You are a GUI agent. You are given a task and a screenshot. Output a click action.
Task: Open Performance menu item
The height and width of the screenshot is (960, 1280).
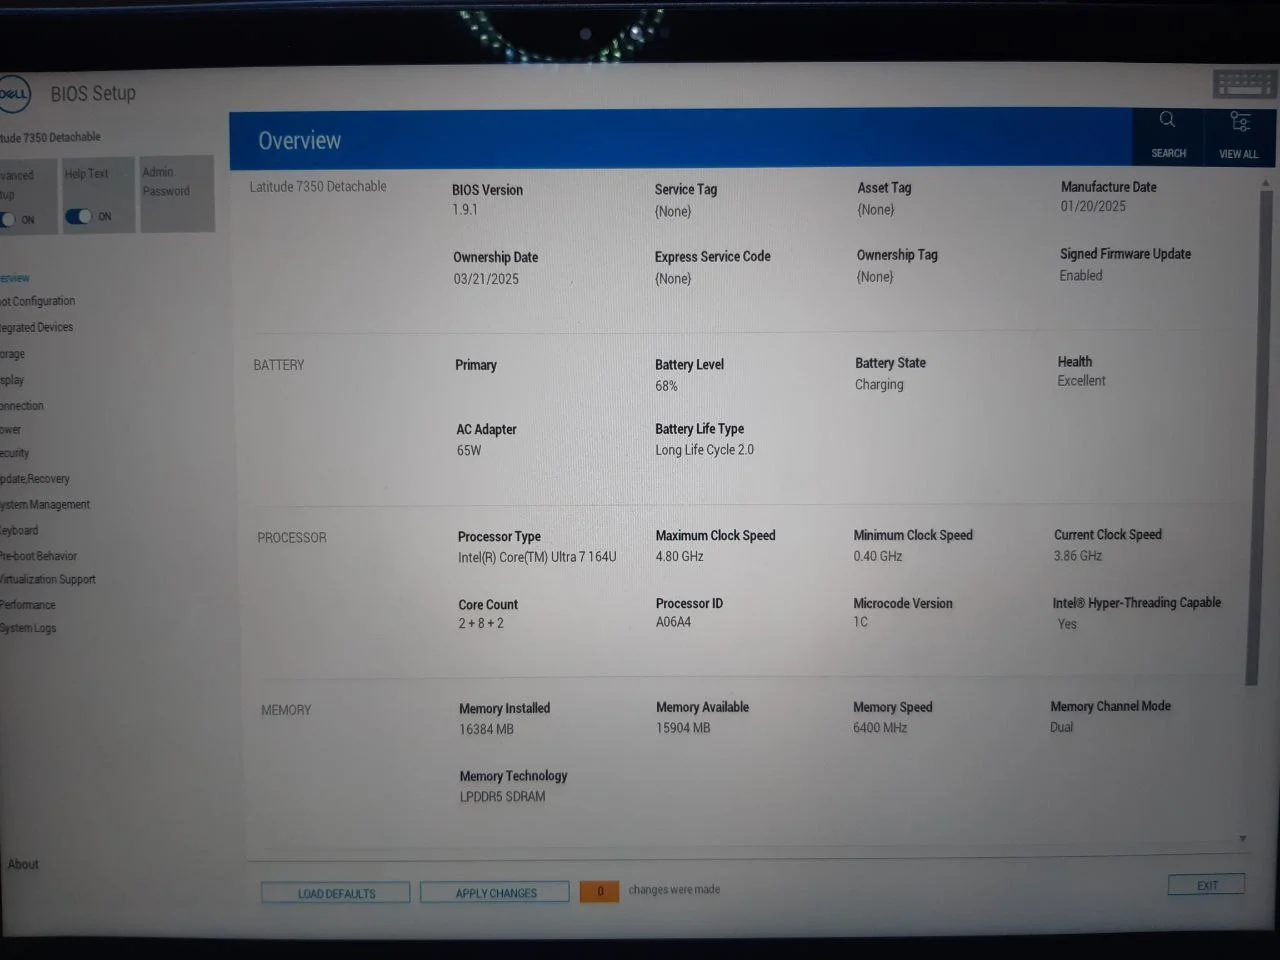tap(28, 605)
